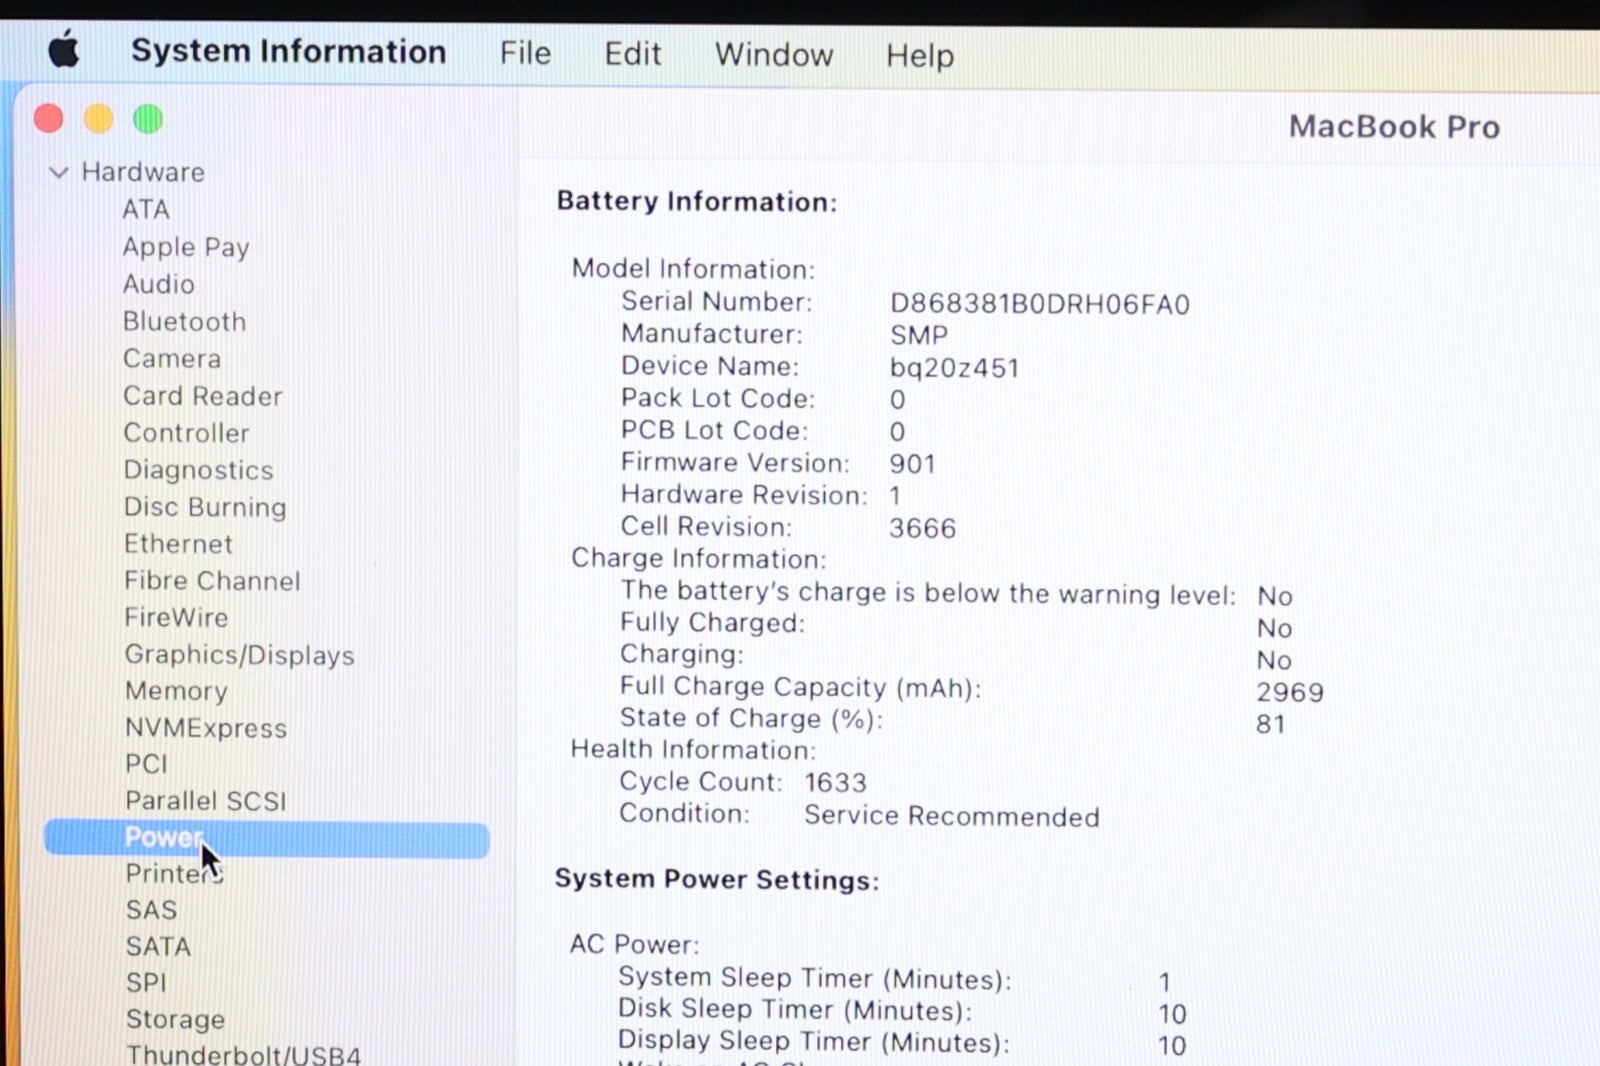Select Camera in the sidebar

172,359
